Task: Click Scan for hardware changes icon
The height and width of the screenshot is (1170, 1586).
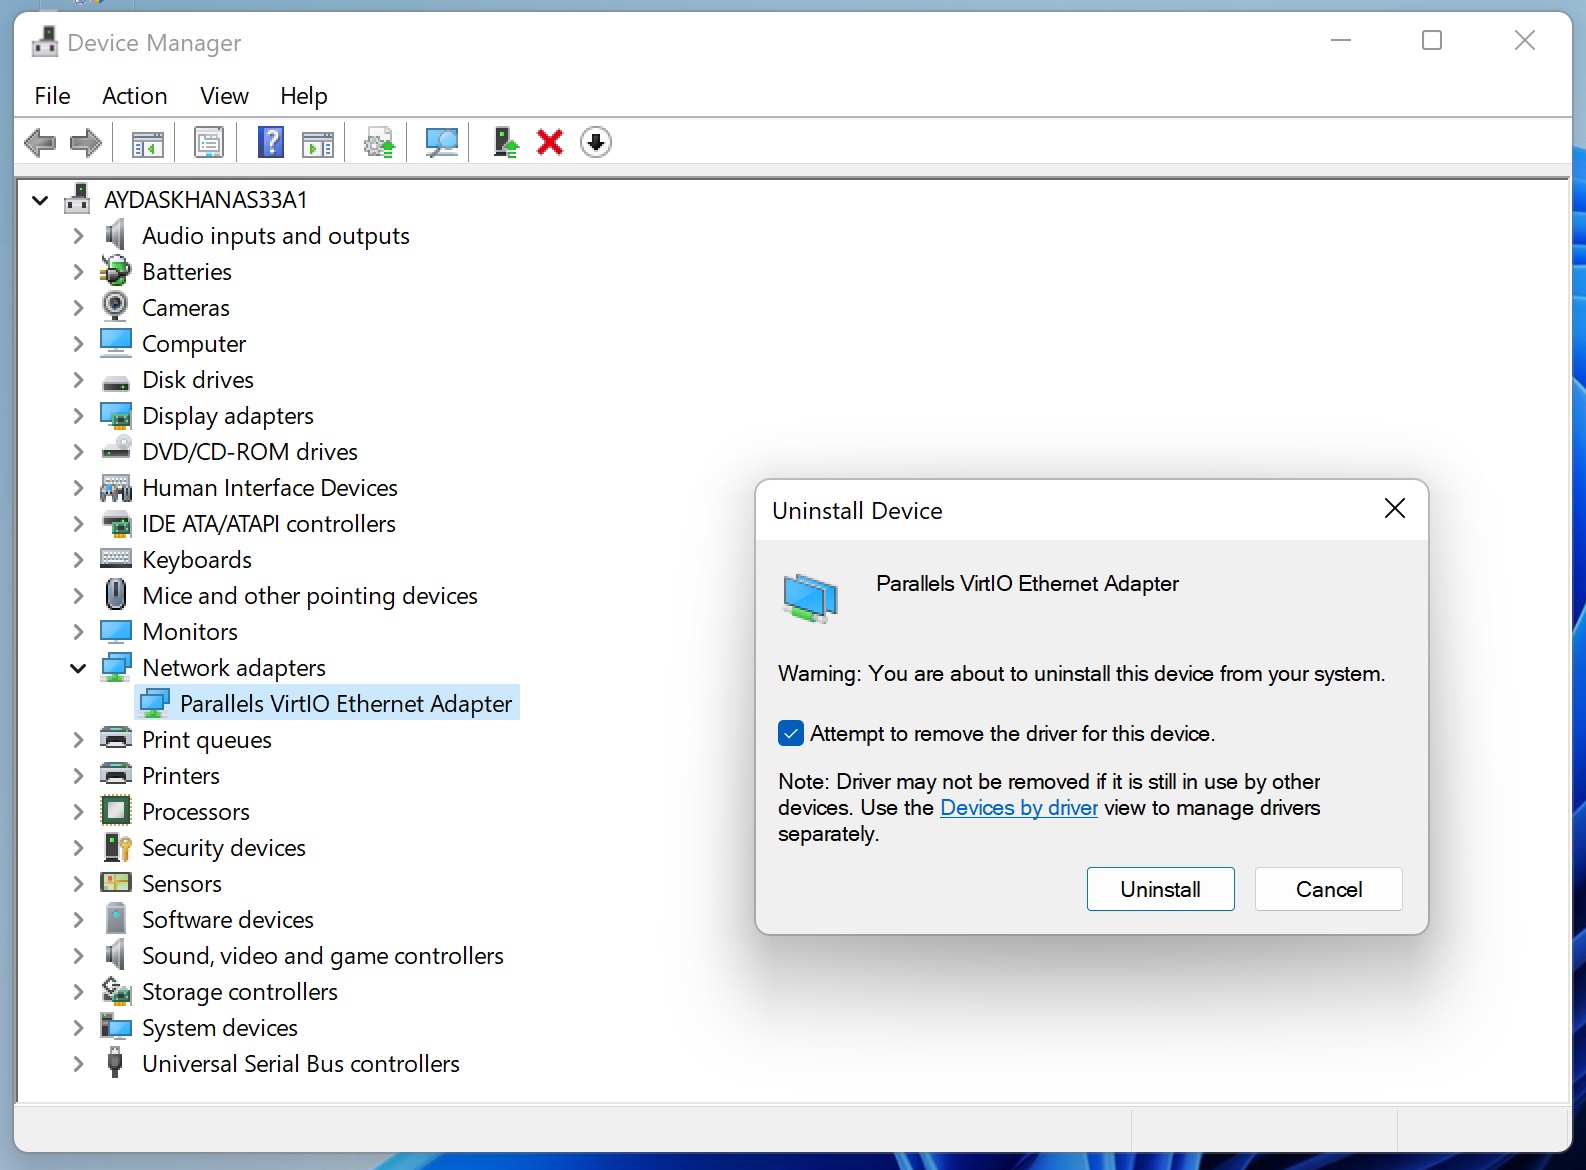Action: coord(441,143)
